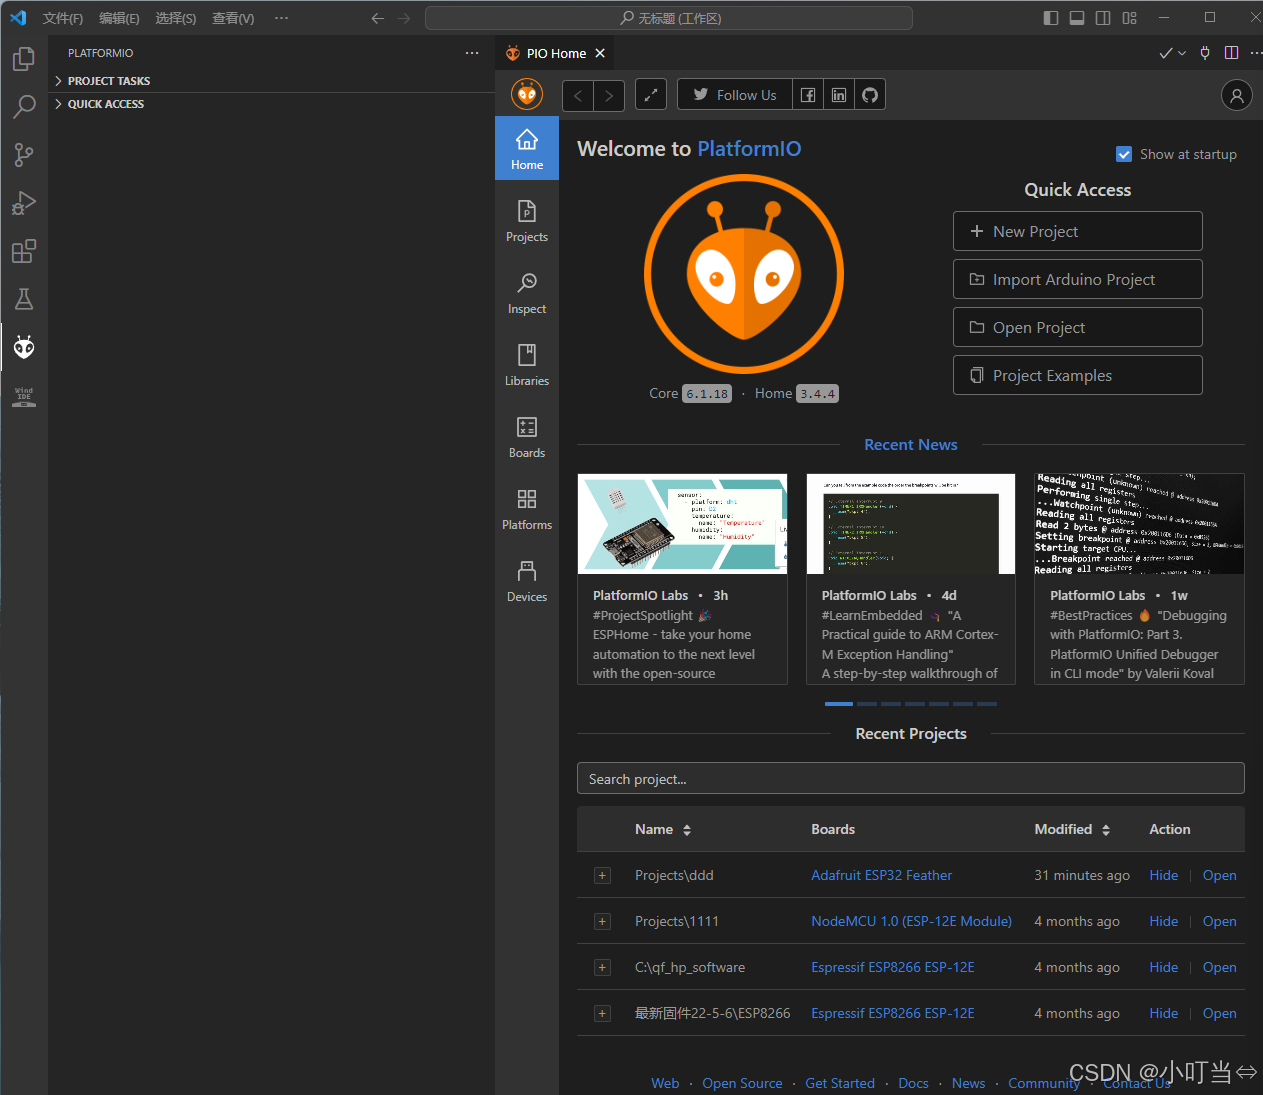Open the NodeMCU 1.0 (ESP-12E Module) link
The height and width of the screenshot is (1095, 1263).
tap(911, 921)
